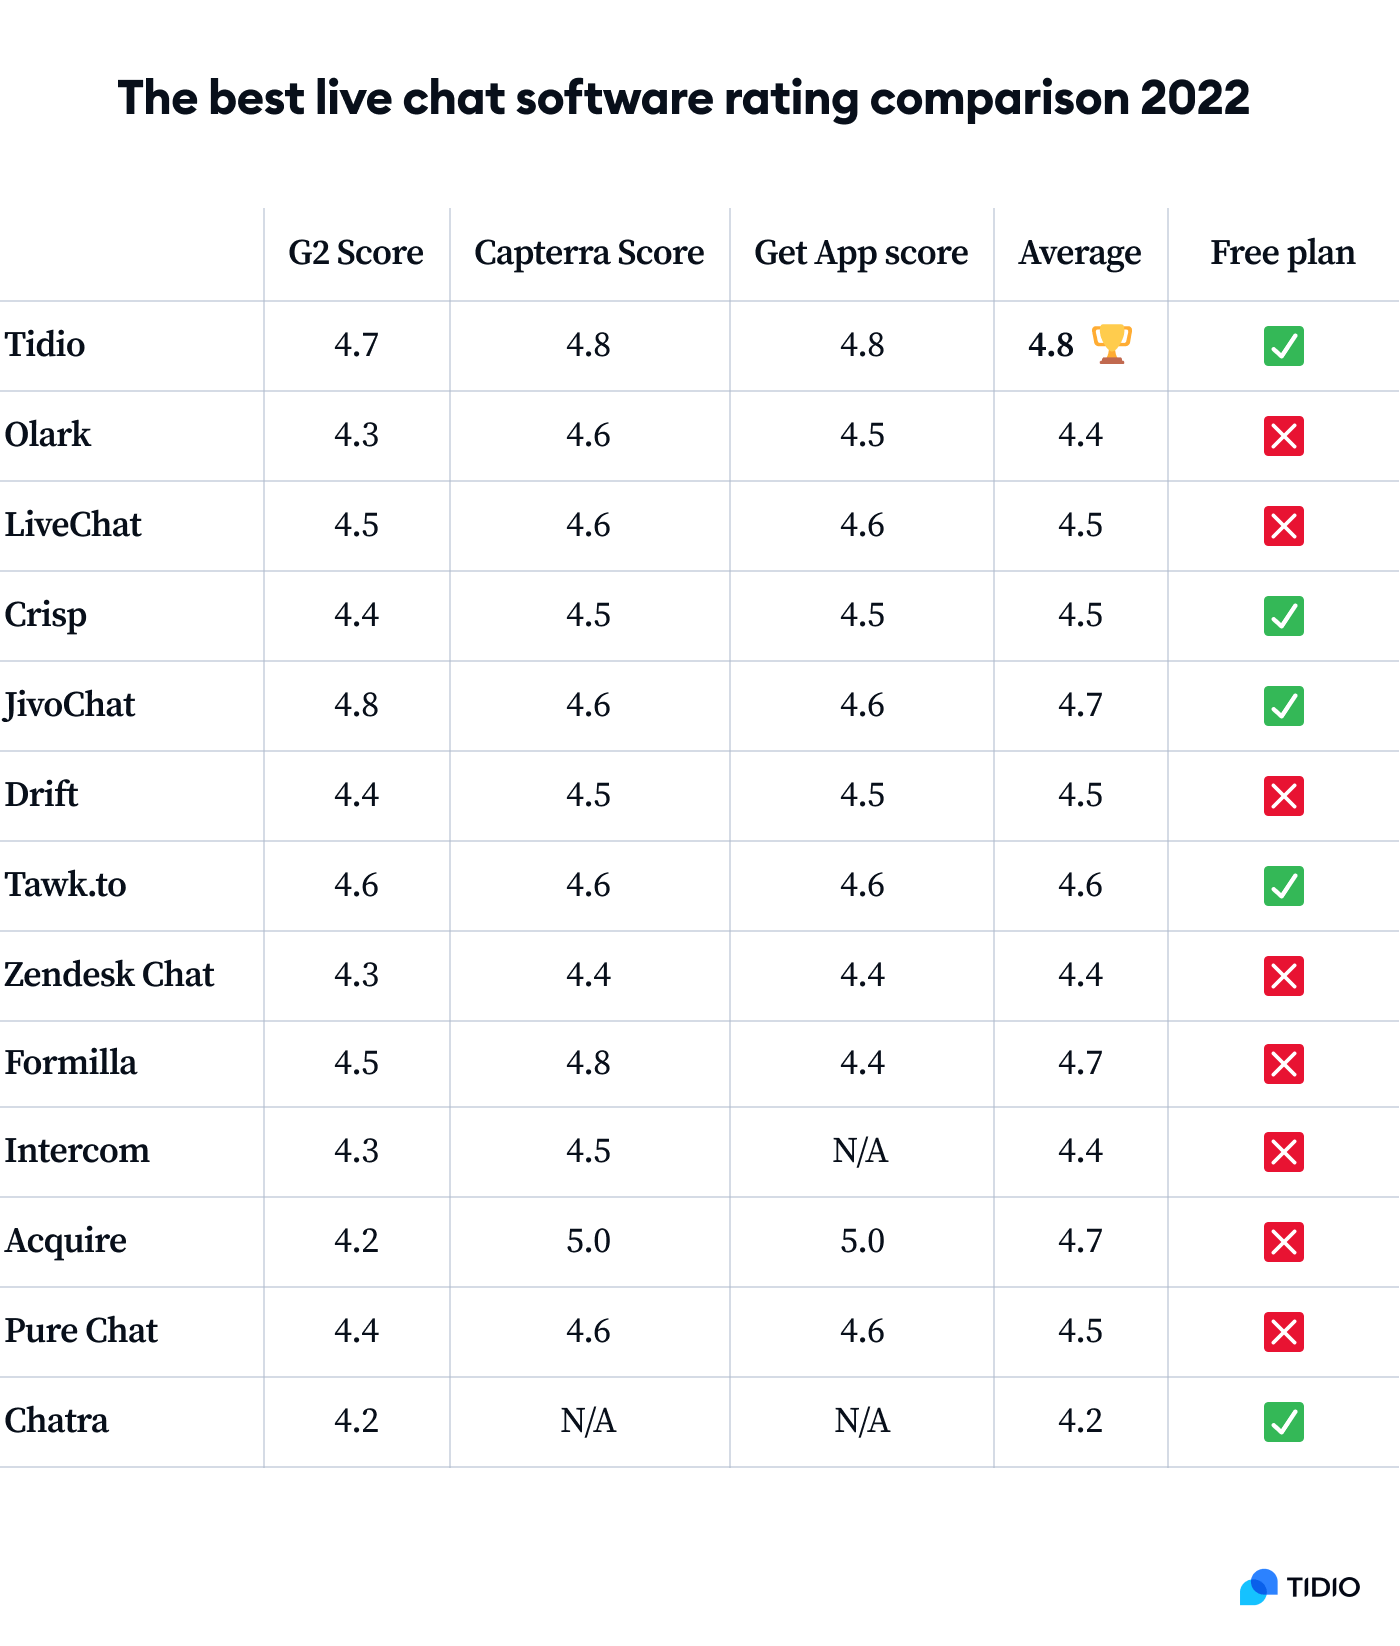Click the Tidio logo in bottom corner
This screenshot has width=1400, height=1646.
[x=1299, y=1587]
